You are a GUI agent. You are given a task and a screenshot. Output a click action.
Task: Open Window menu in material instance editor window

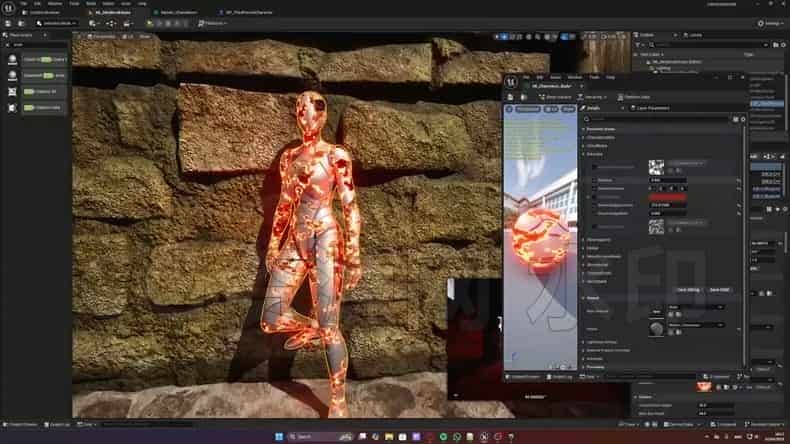(x=575, y=77)
